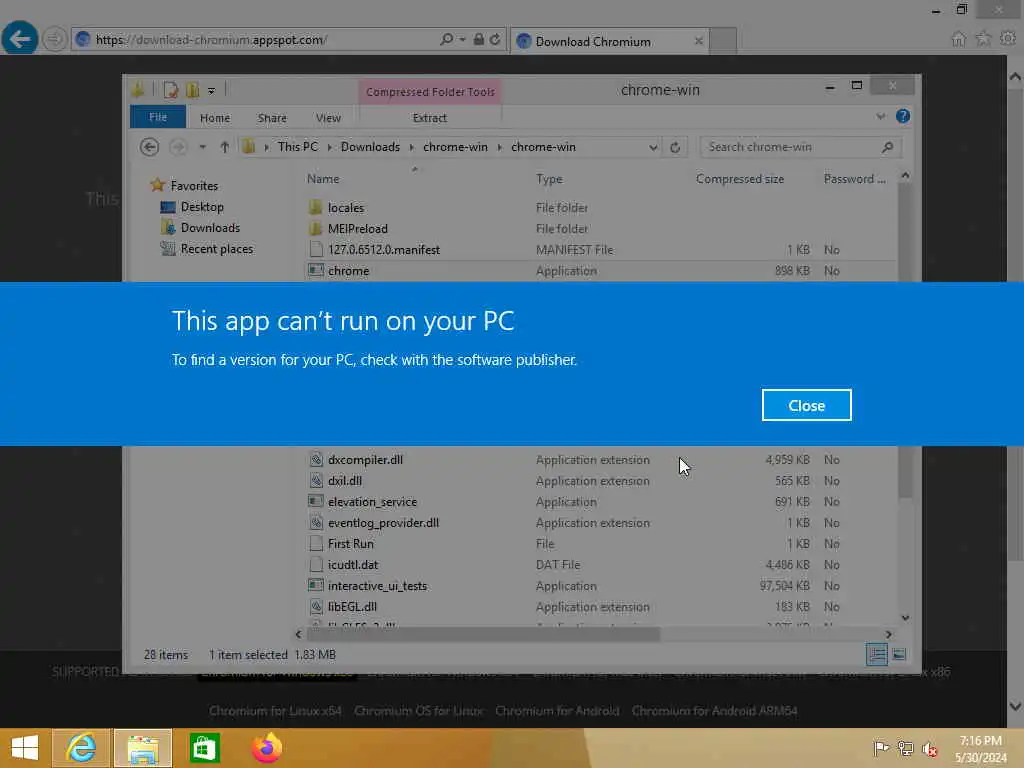Select interactive_ui_tests application

pyautogui.click(x=377, y=586)
